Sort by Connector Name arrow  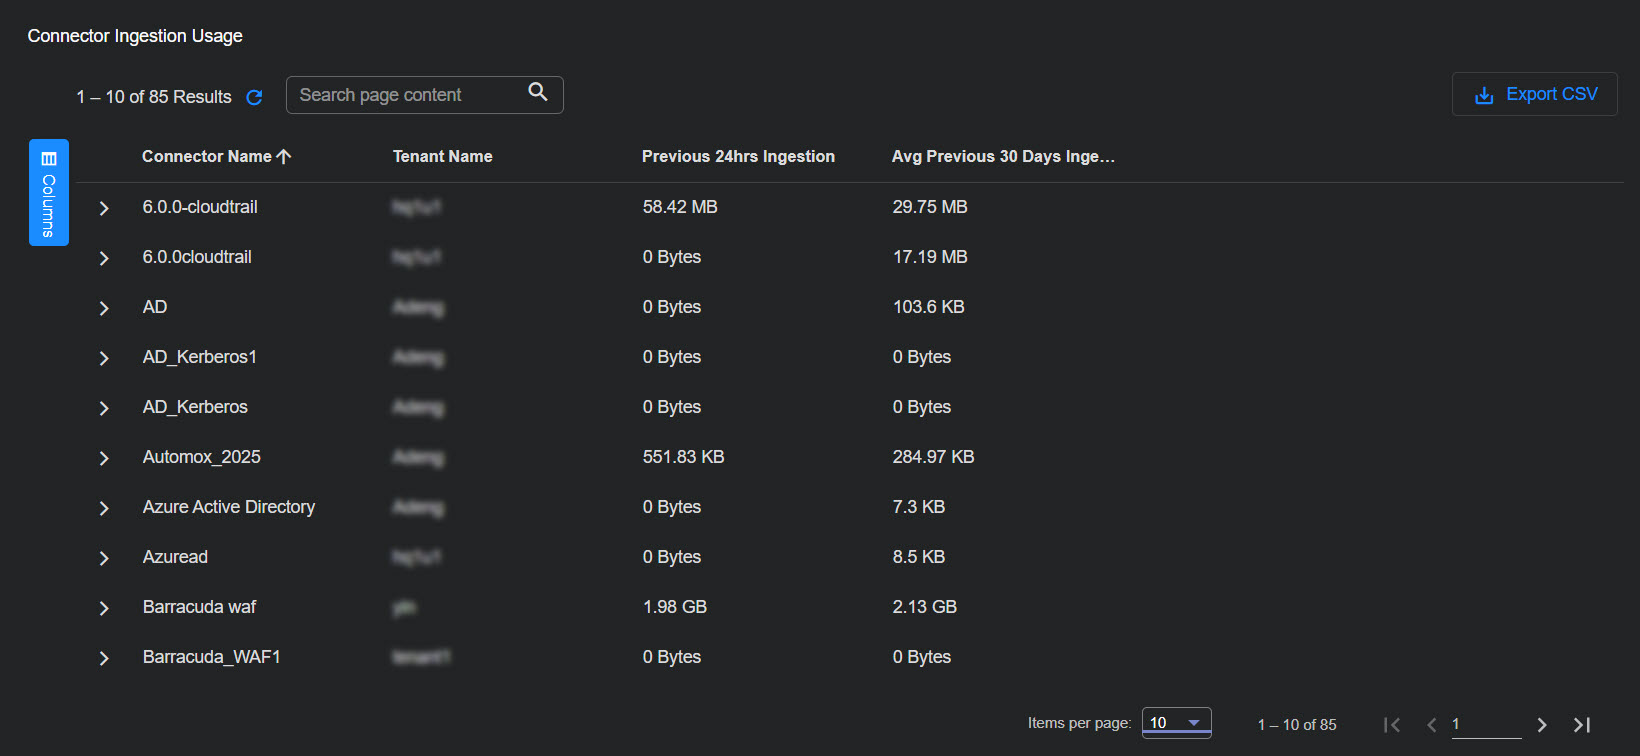click(284, 156)
